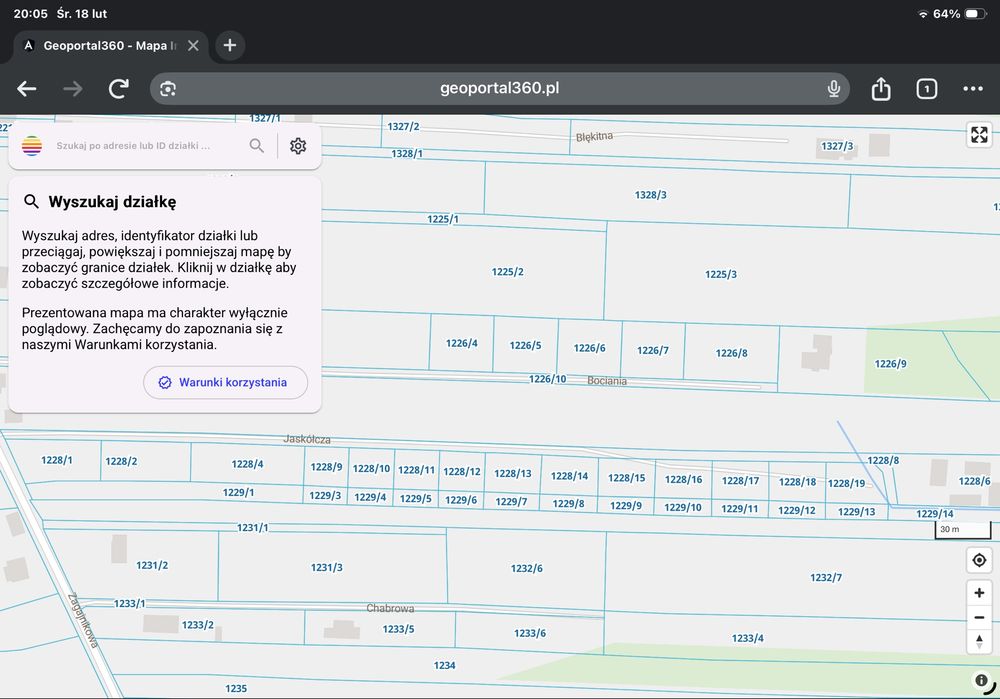
Task: Show open tabs counter
Action: point(927,89)
